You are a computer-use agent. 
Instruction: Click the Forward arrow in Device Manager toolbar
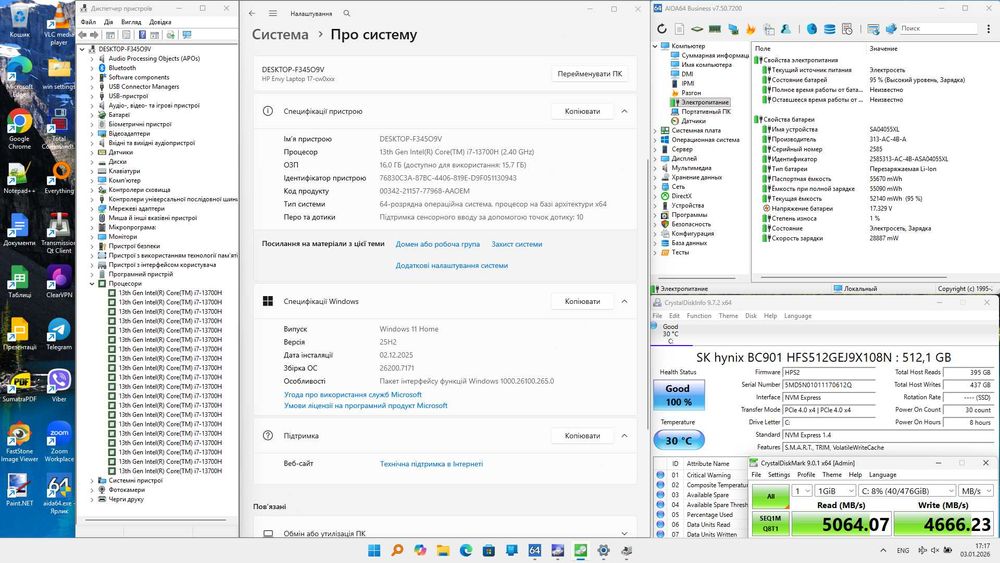coord(94,35)
